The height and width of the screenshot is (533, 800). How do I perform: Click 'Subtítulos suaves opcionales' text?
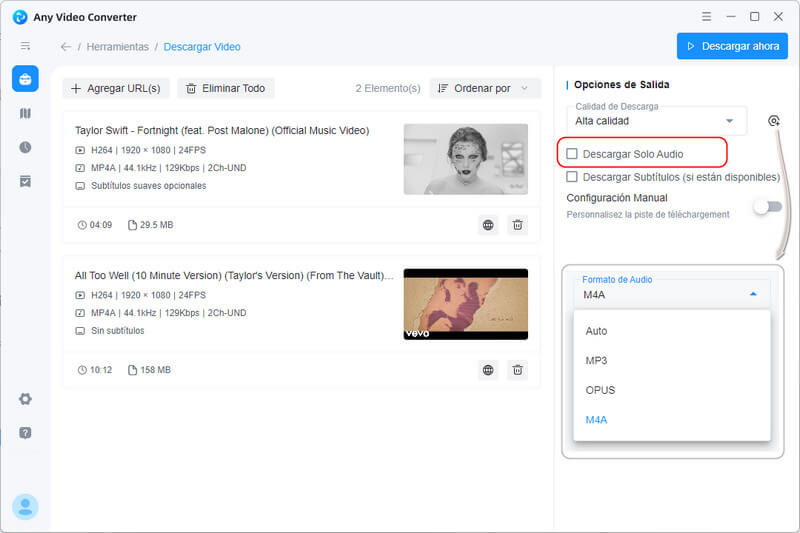click(148, 186)
